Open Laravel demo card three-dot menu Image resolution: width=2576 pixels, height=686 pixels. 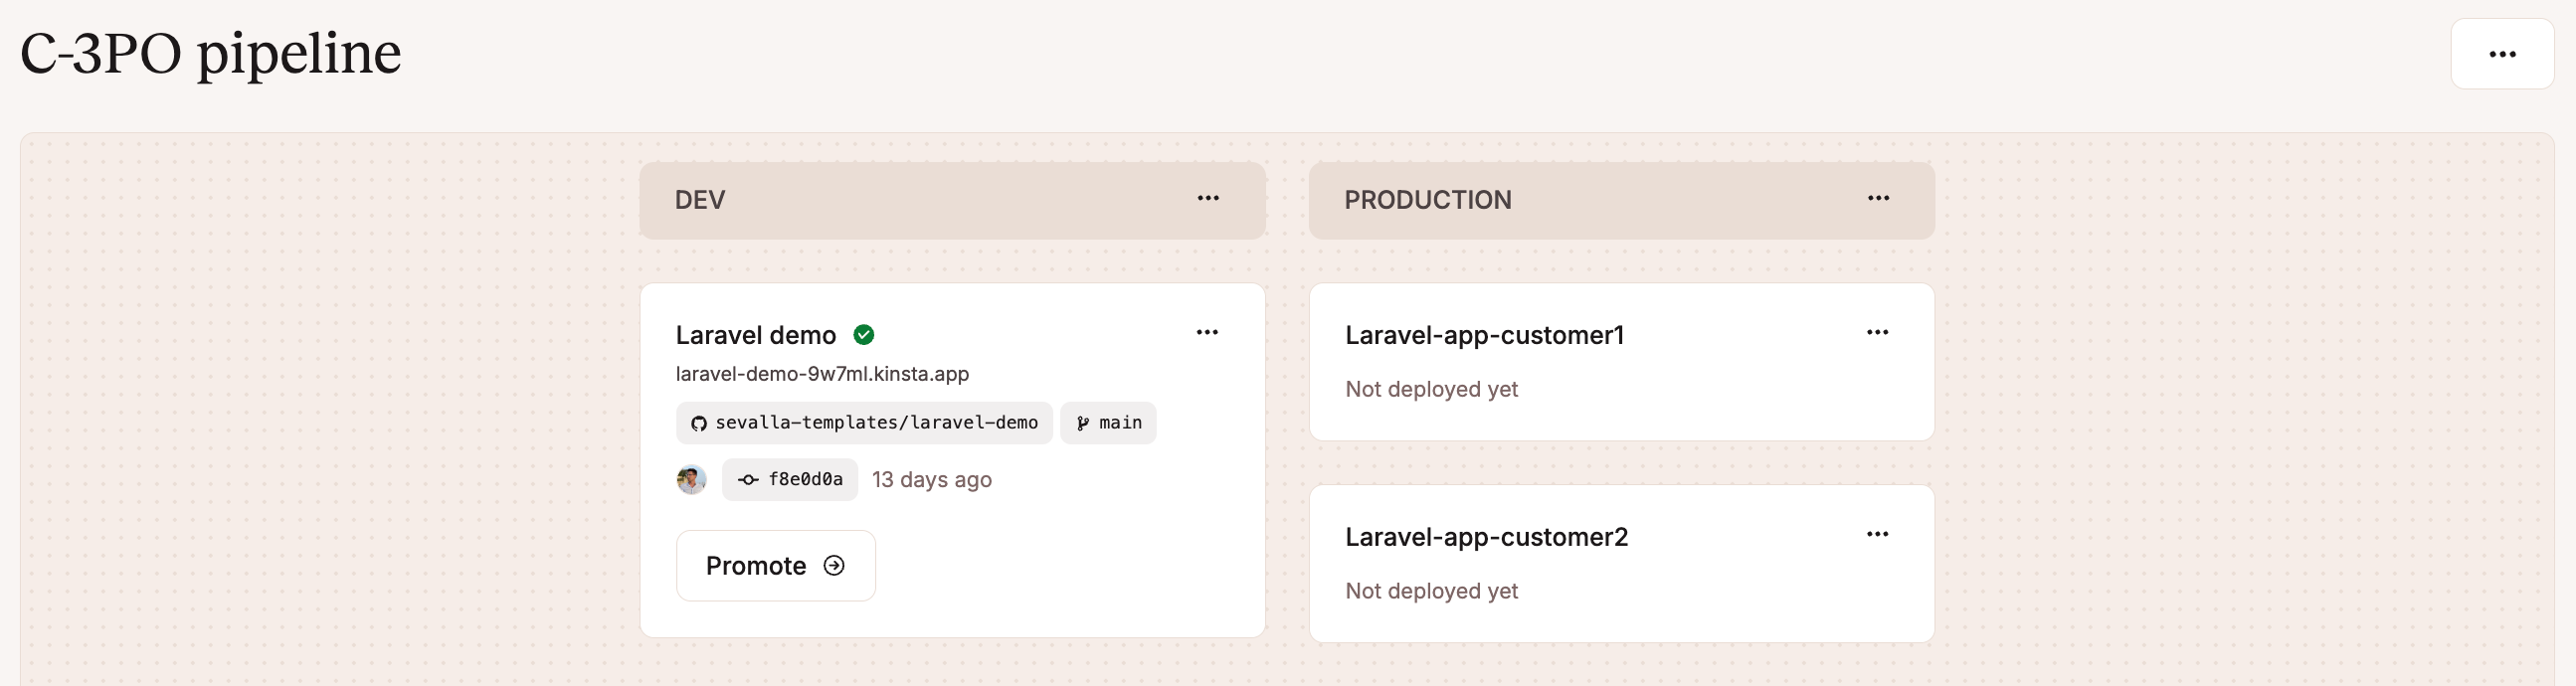tap(1207, 333)
